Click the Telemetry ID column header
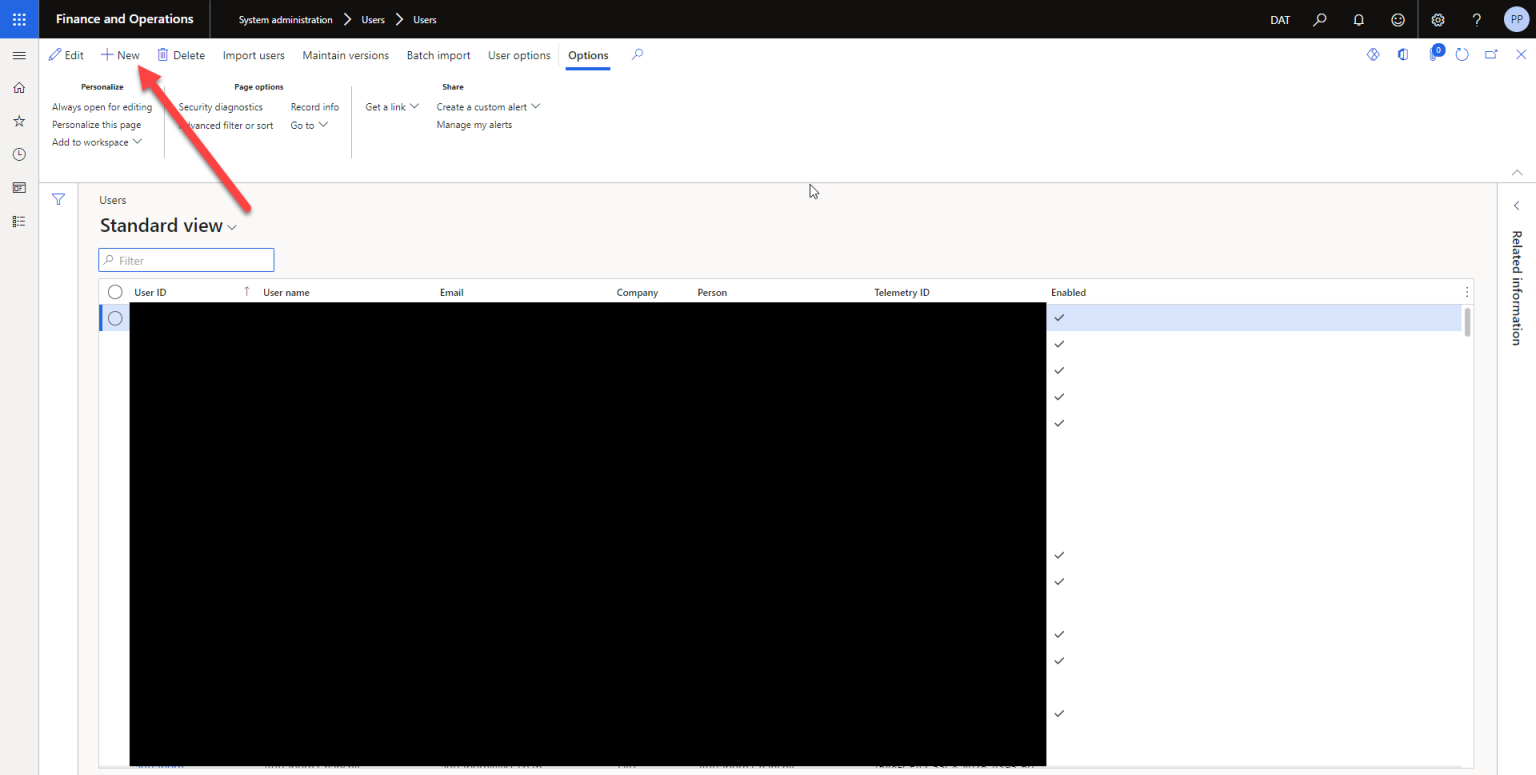This screenshot has width=1536, height=775. pos(902,292)
